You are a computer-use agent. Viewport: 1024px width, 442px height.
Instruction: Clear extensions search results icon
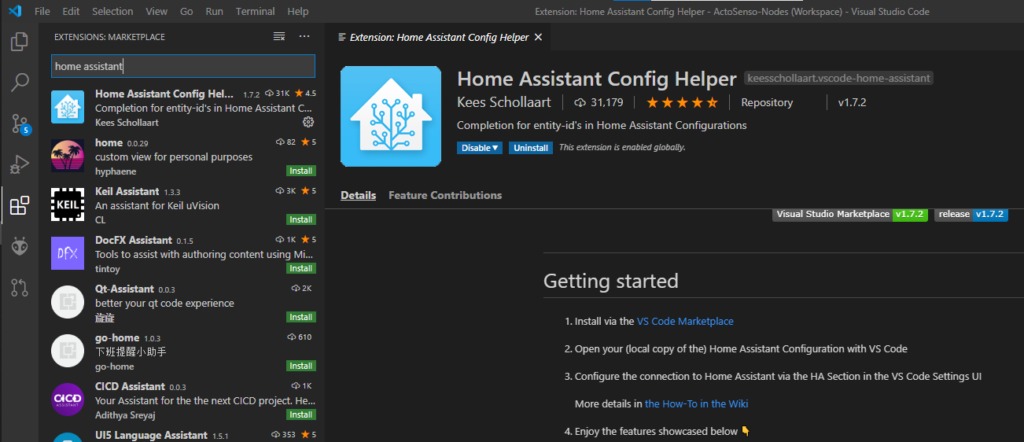pos(279,37)
